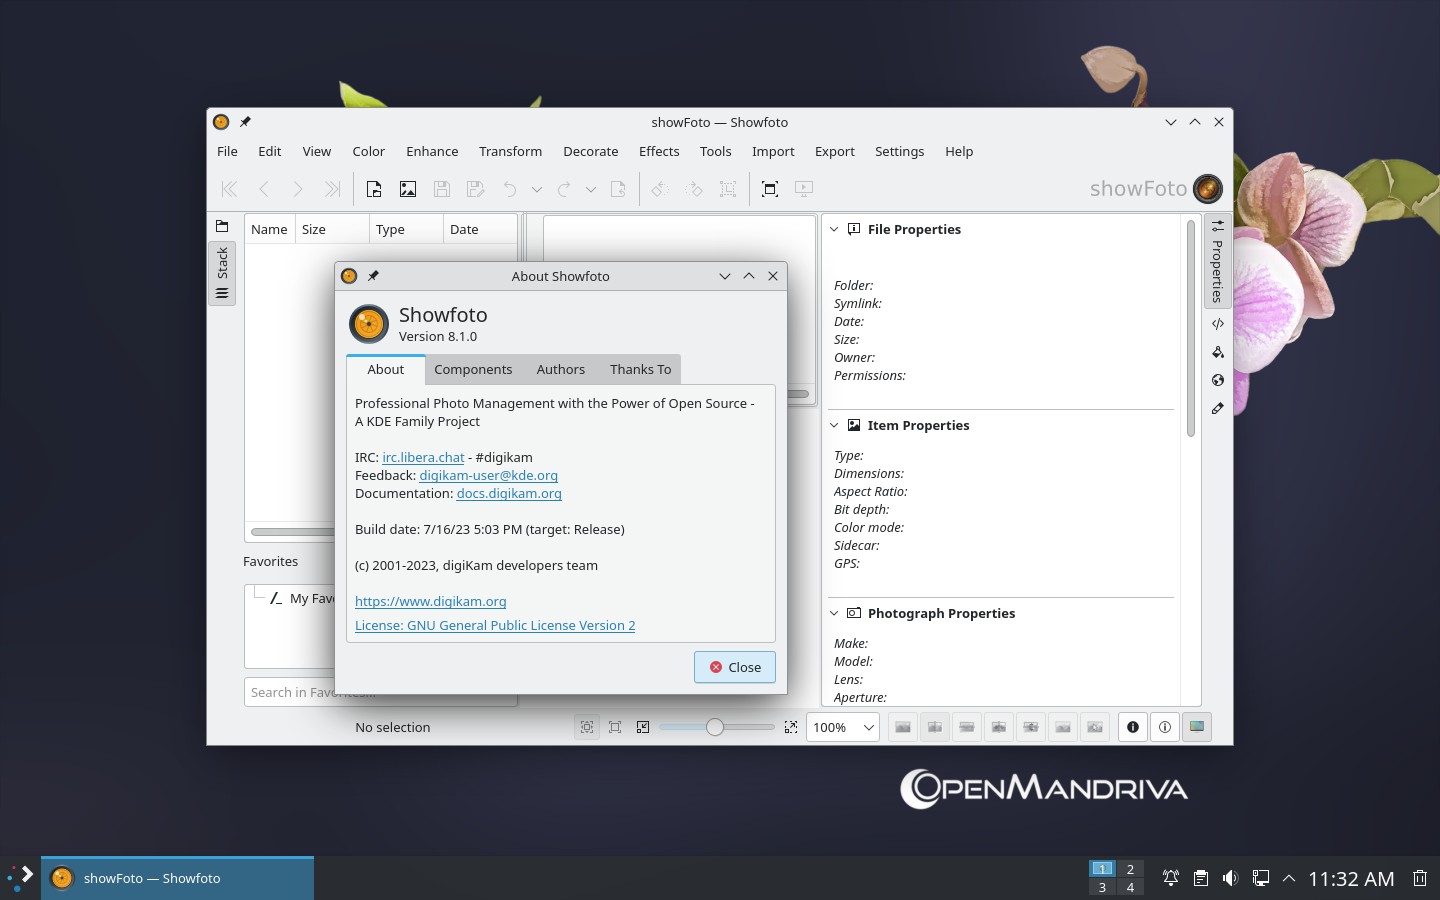Open the Effects menu
The height and width of the screenshot is (900, 1440).
(659, 151)
